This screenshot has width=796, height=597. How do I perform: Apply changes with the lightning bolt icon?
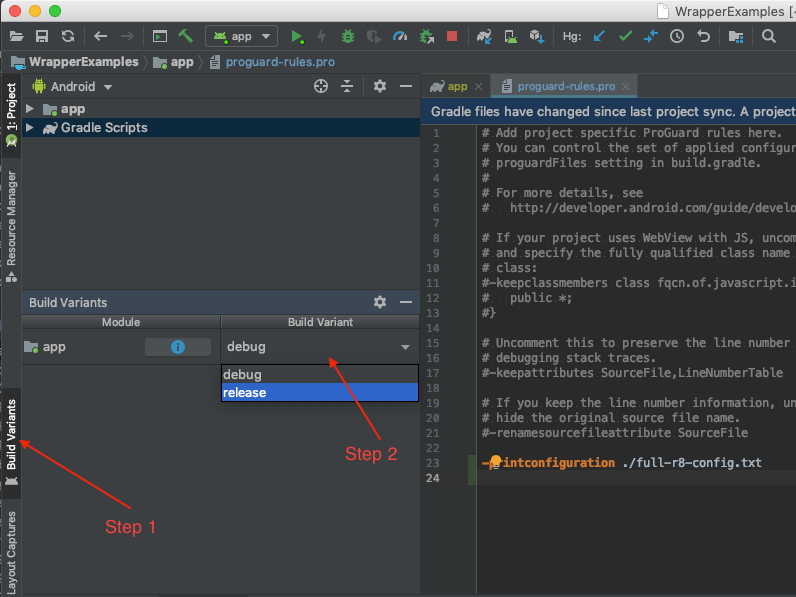[x=321, y=37]
